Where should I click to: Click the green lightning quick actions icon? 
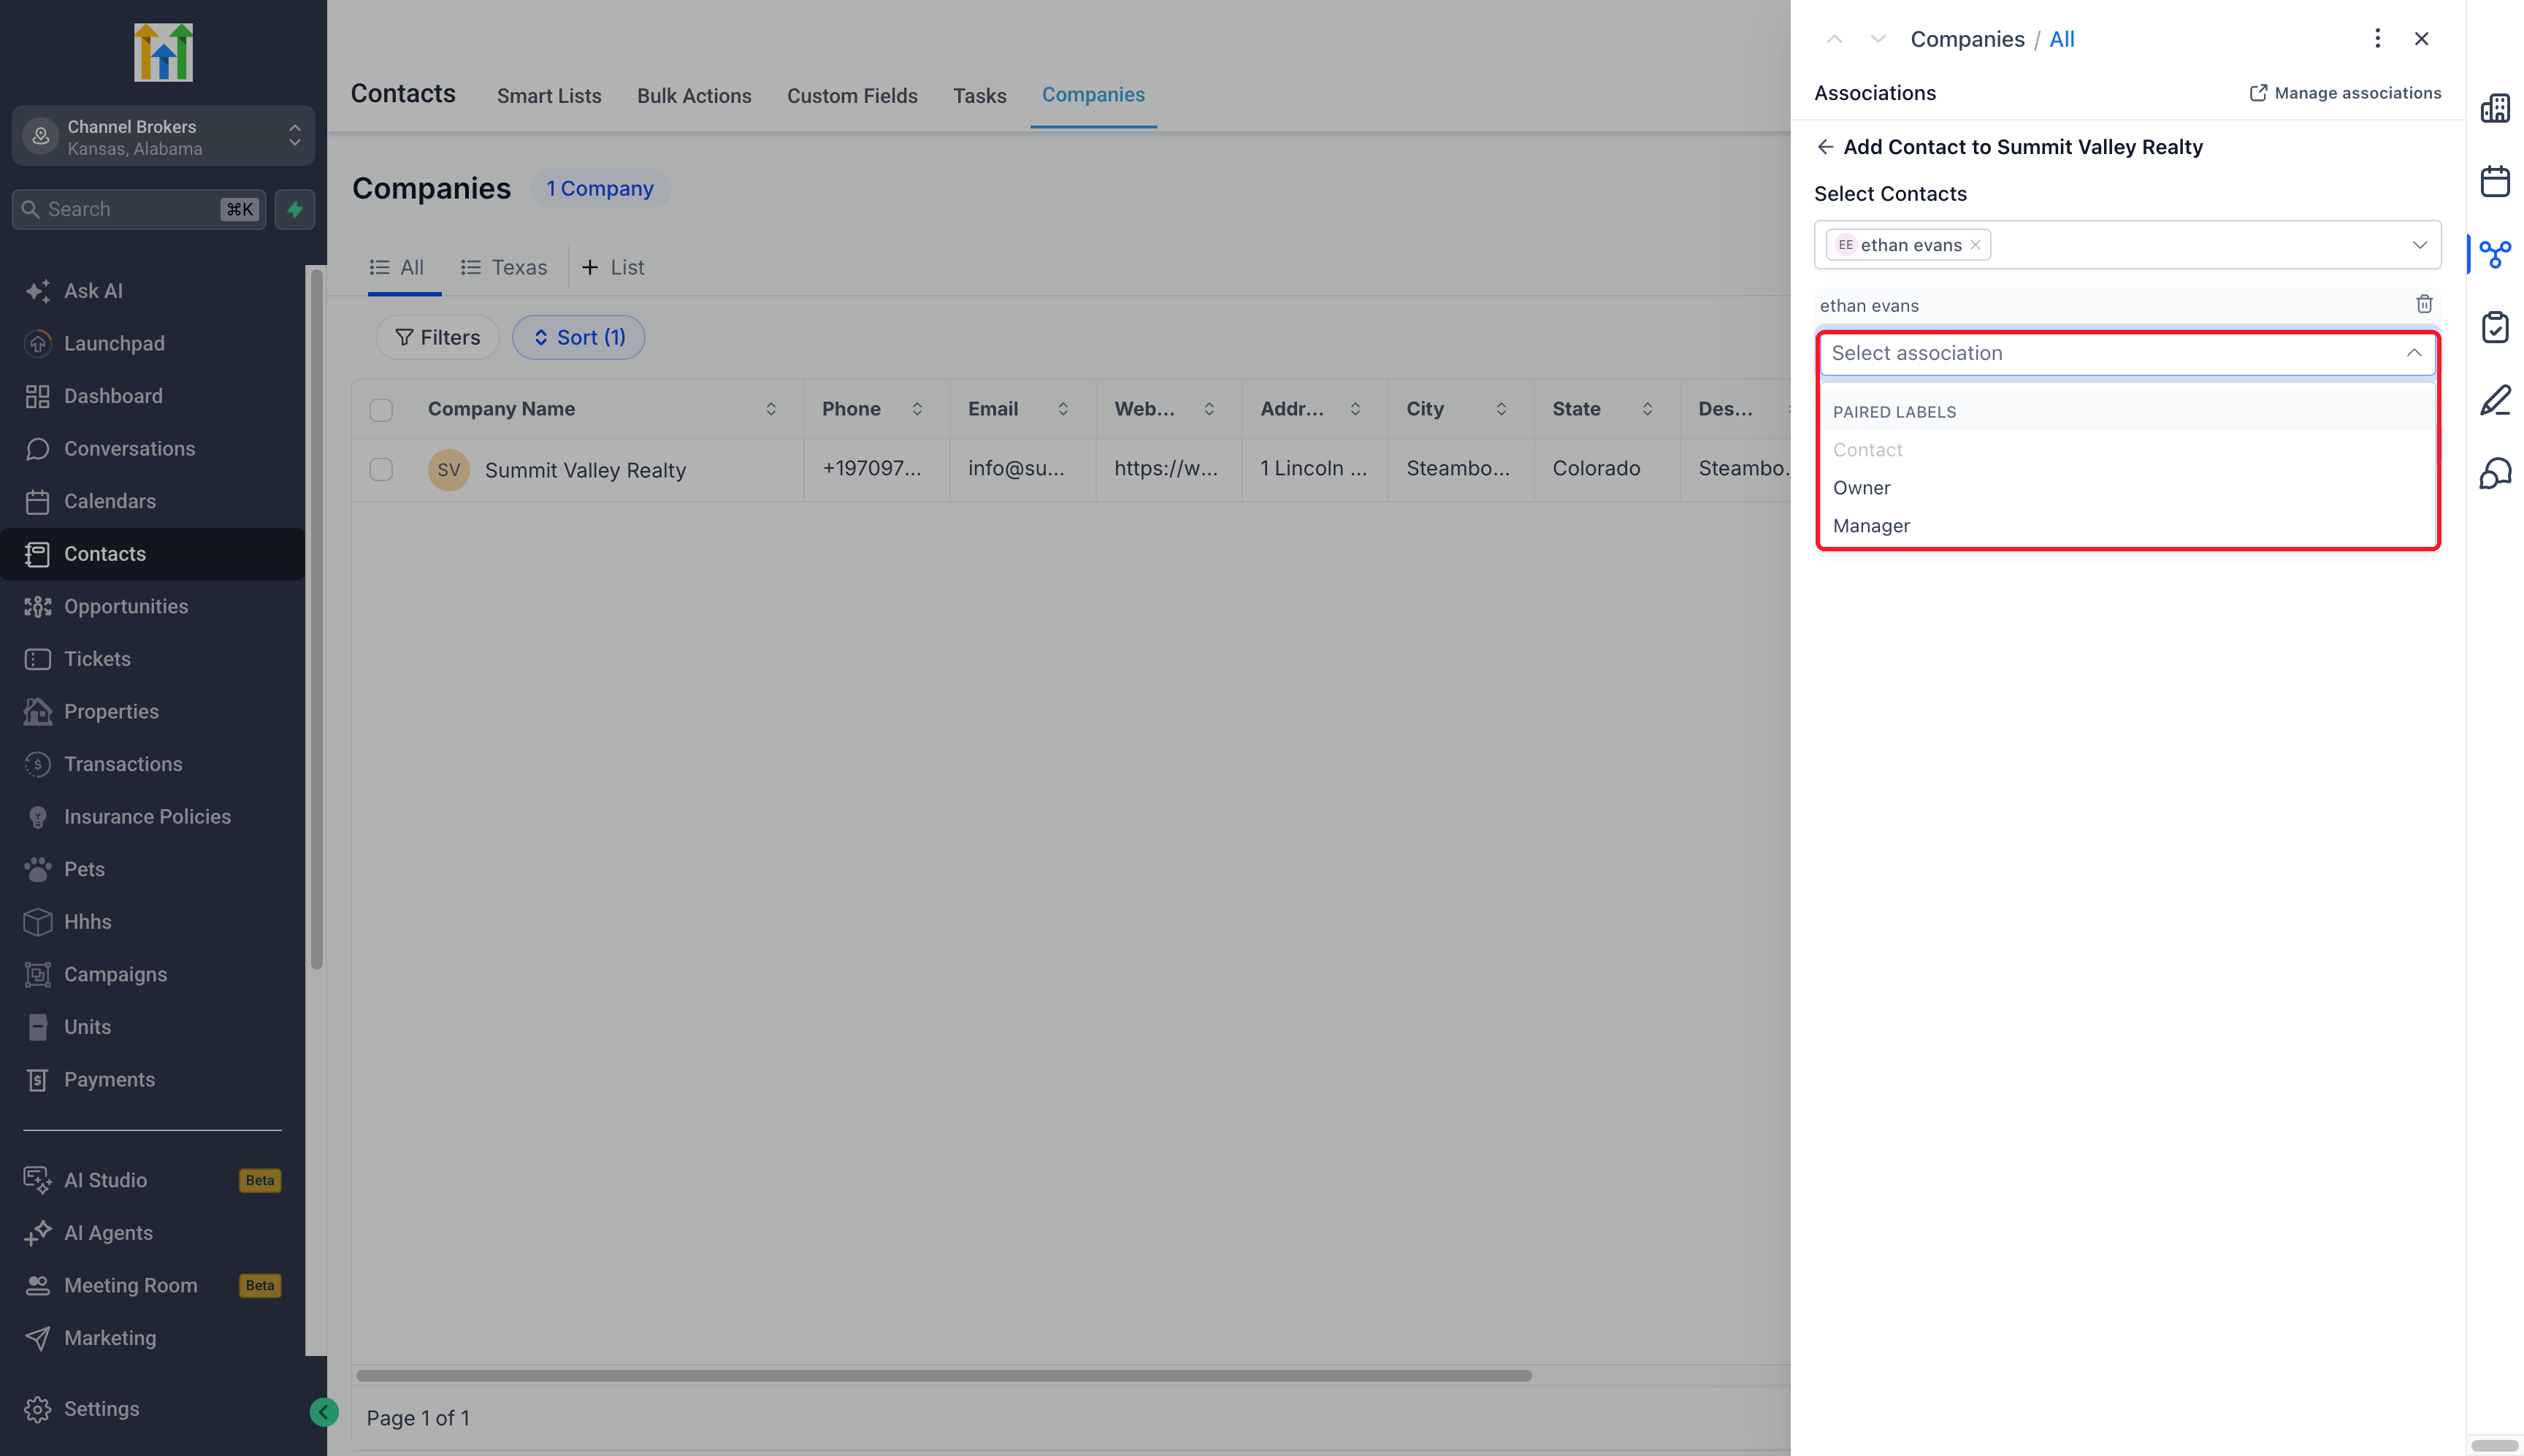[x=295, y=209]
